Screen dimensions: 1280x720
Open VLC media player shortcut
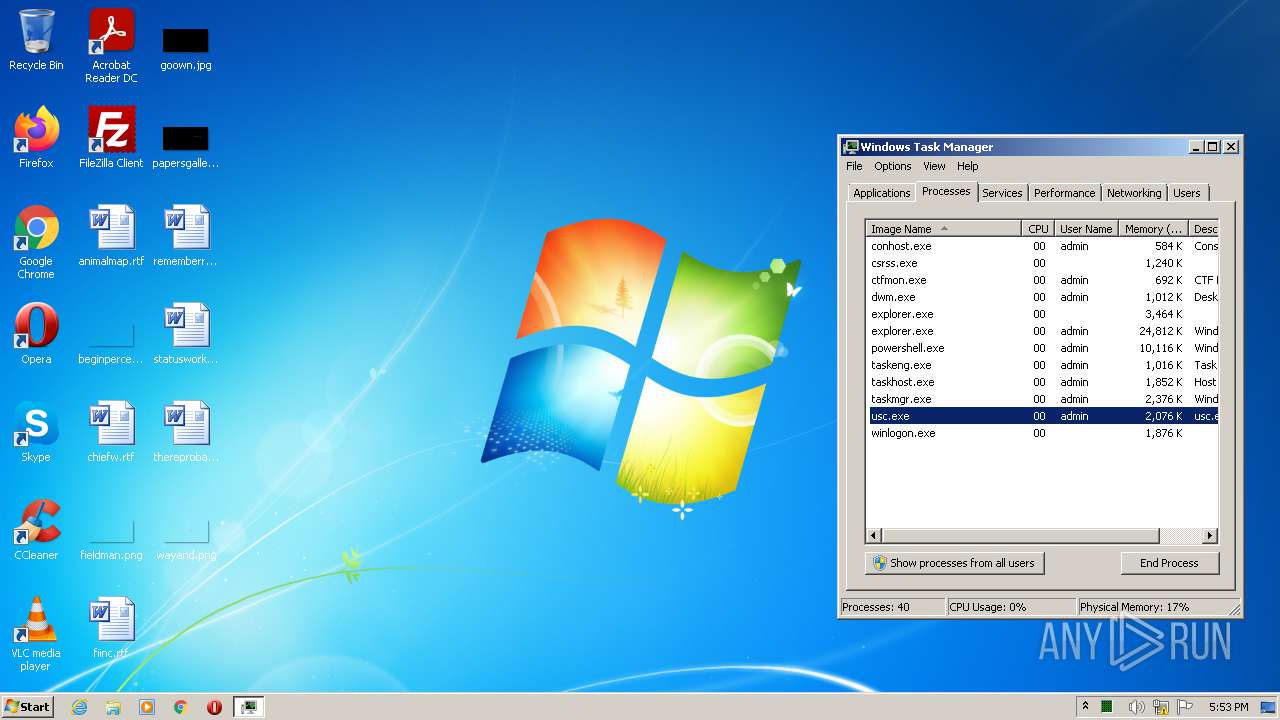(36, 634)
